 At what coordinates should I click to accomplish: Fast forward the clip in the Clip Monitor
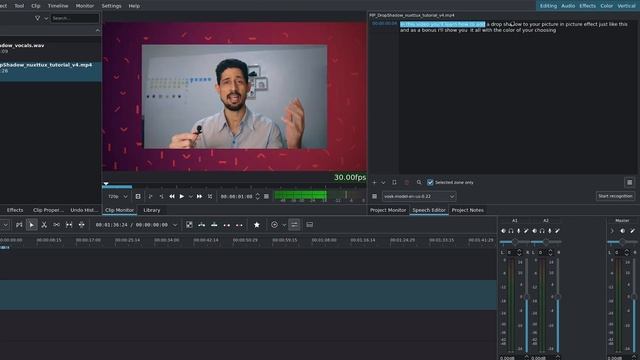click(199, 197)
